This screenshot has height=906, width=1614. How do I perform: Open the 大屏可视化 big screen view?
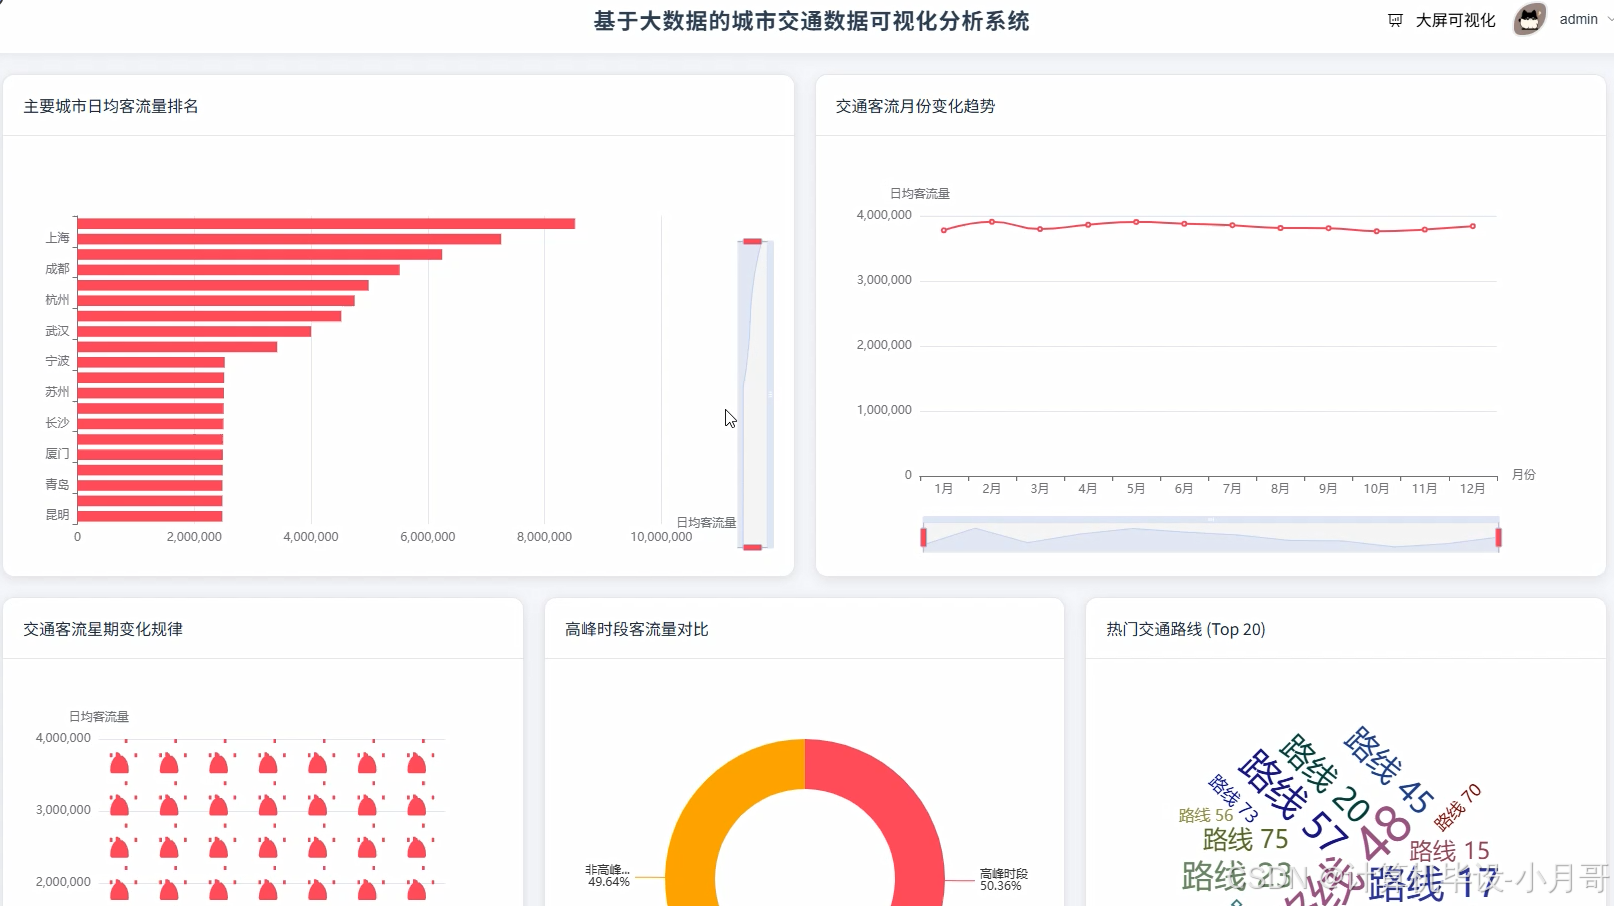point(1455,20)
